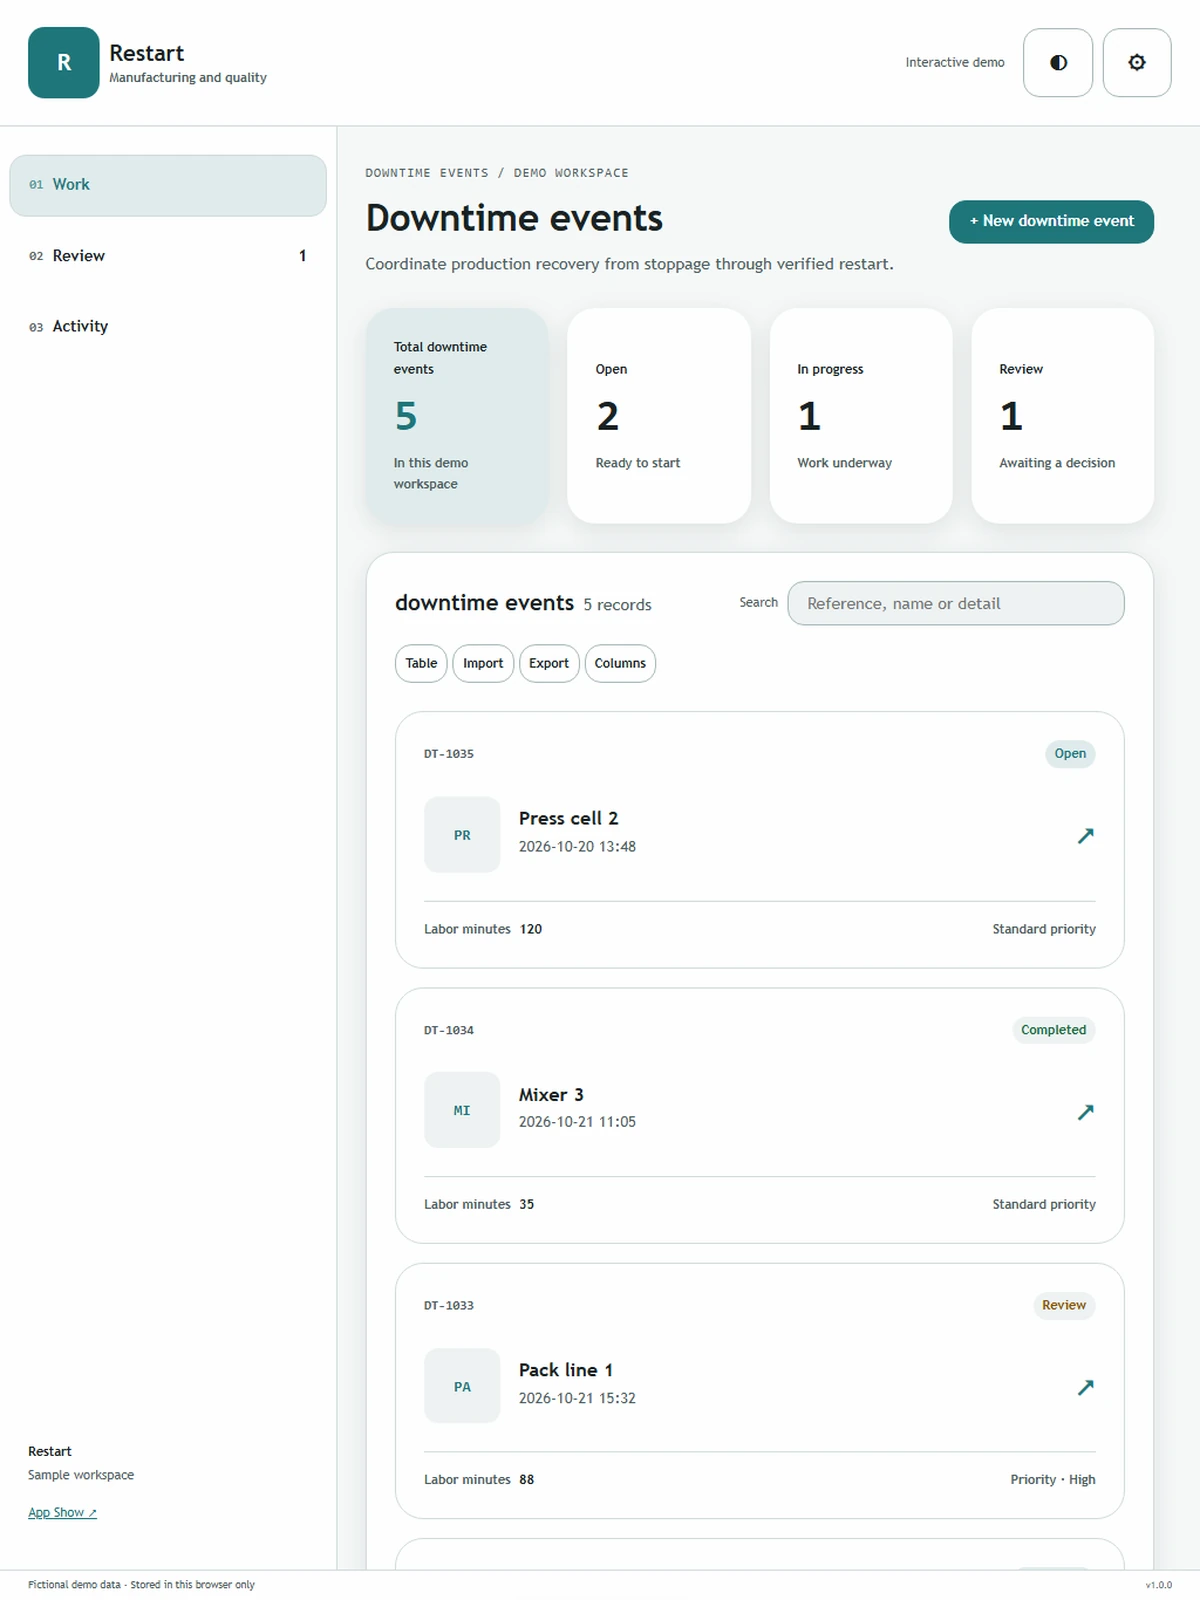The image size is (1200, 1600).
Task: Filter by the Open stat card
Action: pos(659,415)
